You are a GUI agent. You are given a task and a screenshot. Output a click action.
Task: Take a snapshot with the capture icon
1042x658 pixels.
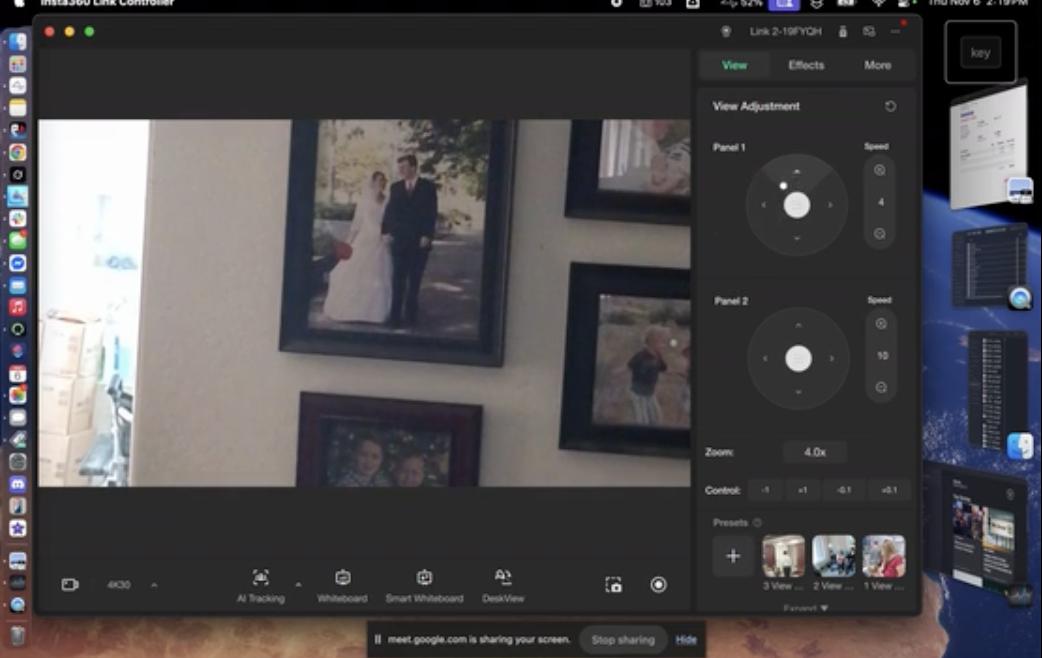[x=613, y=585]
